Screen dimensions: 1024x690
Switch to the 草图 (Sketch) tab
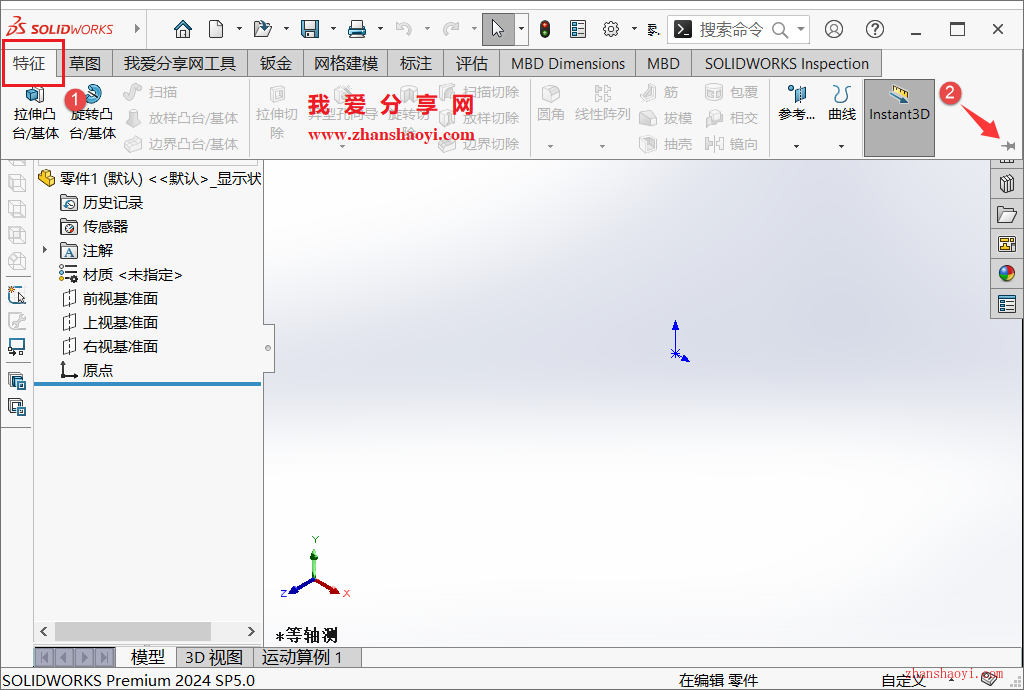tap(85, 63)
